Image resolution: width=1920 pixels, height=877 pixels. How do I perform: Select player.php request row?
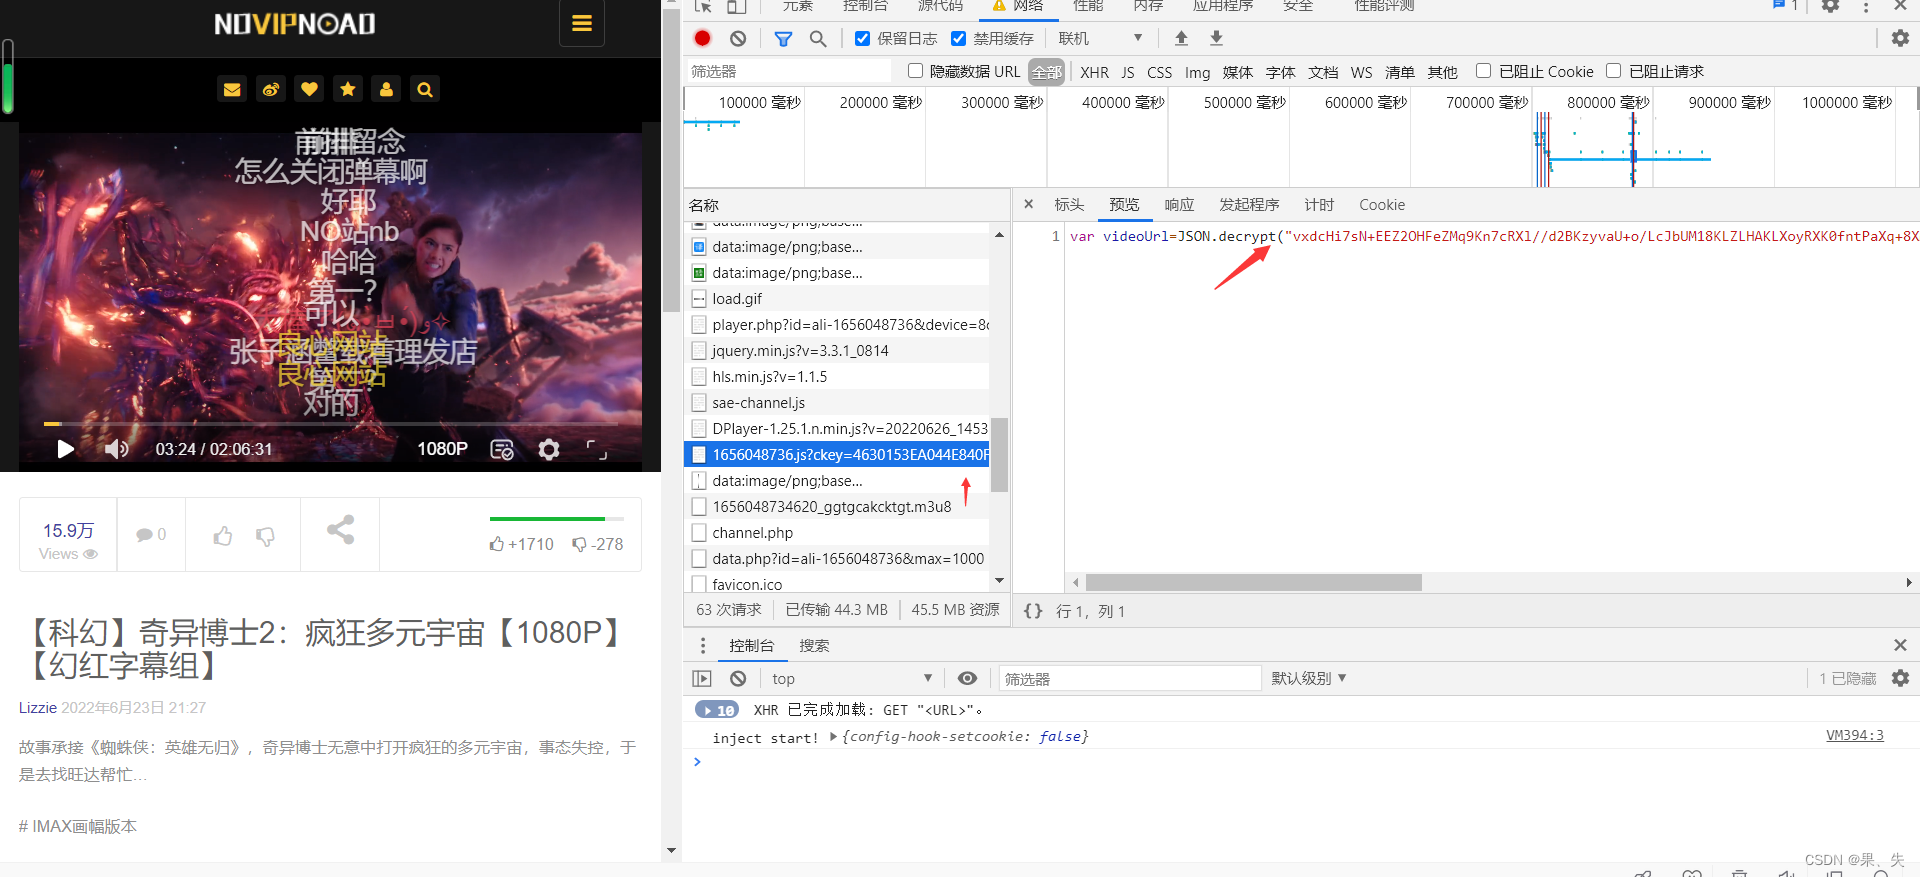tap(838, 324)
